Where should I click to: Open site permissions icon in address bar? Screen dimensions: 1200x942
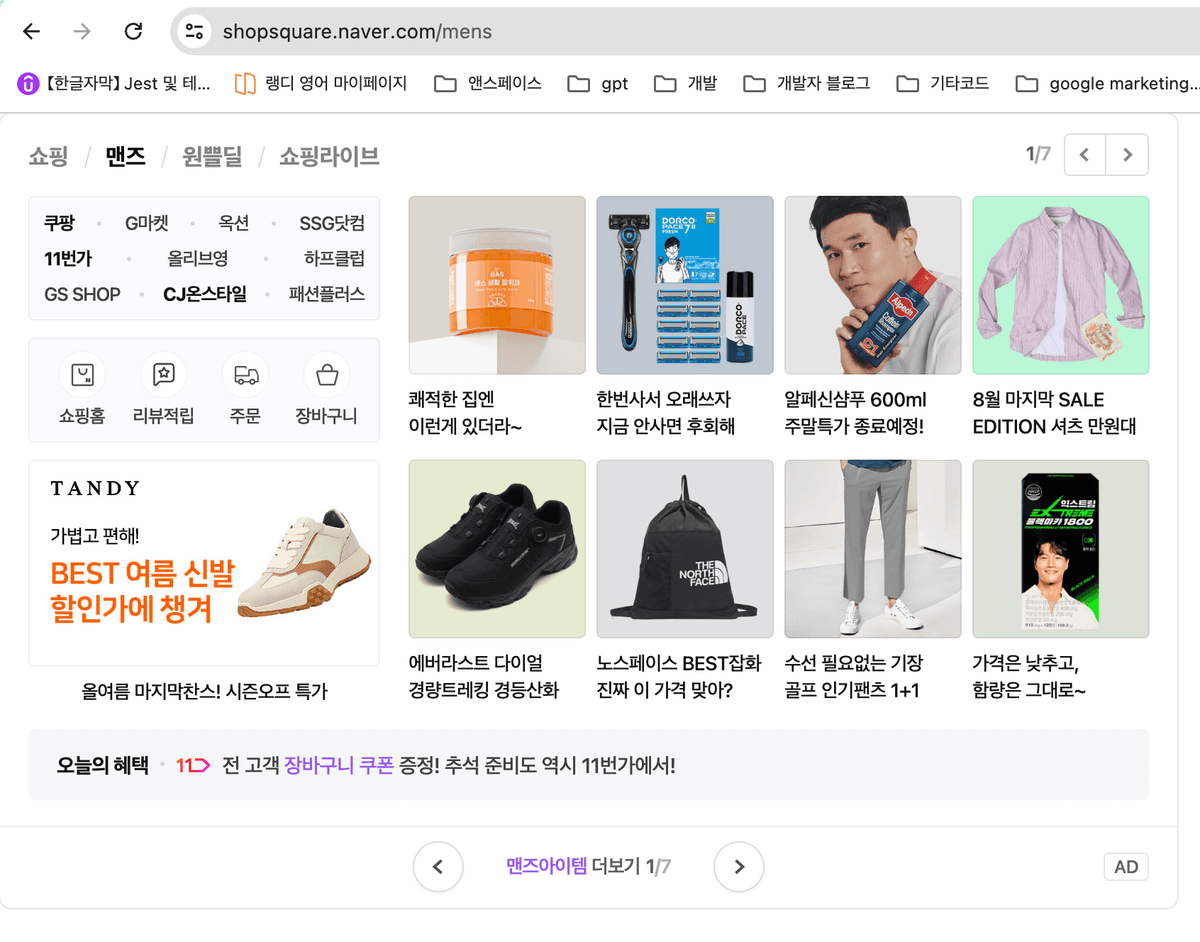(x=193, y=31)
